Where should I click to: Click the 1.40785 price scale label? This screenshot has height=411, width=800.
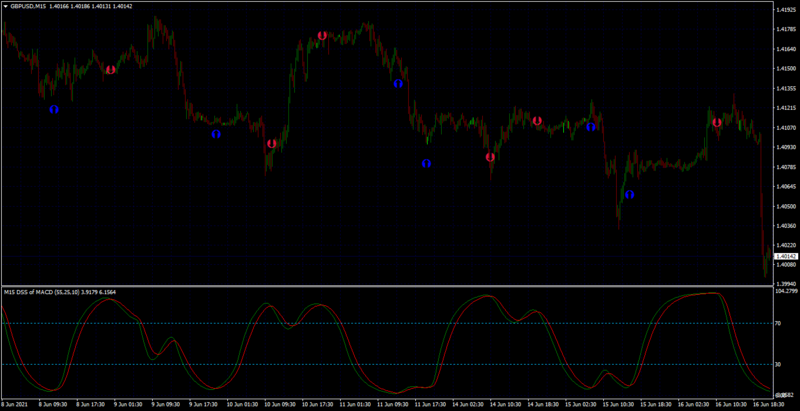786,167
